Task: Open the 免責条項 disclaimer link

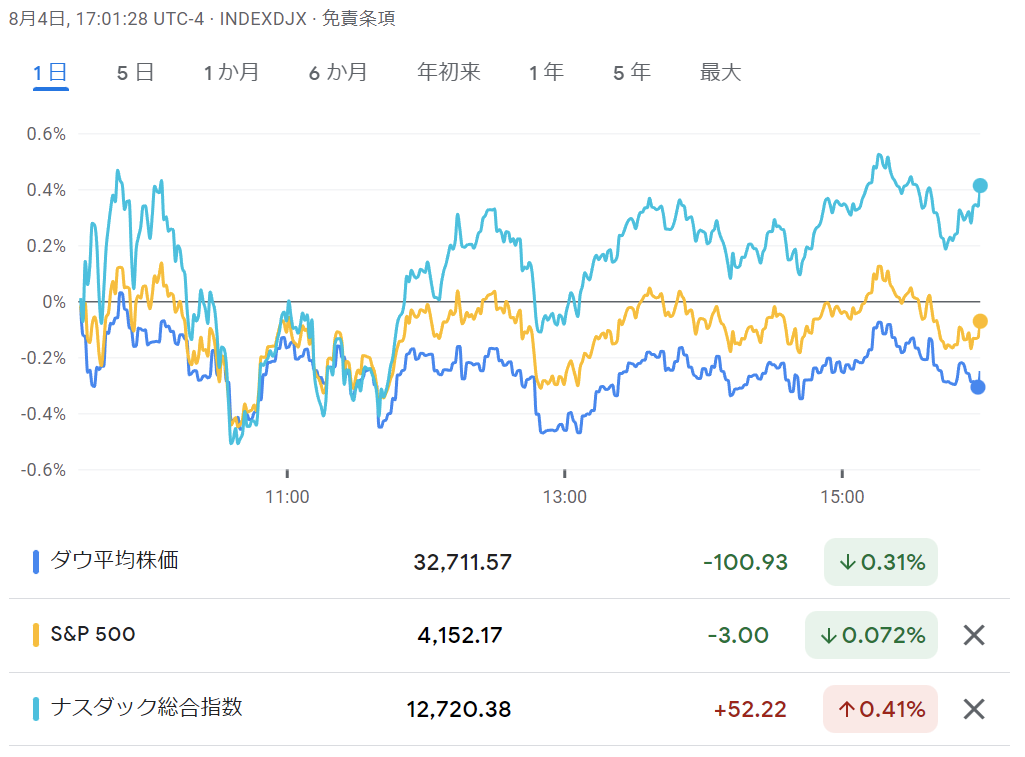Action: (358, 18)
